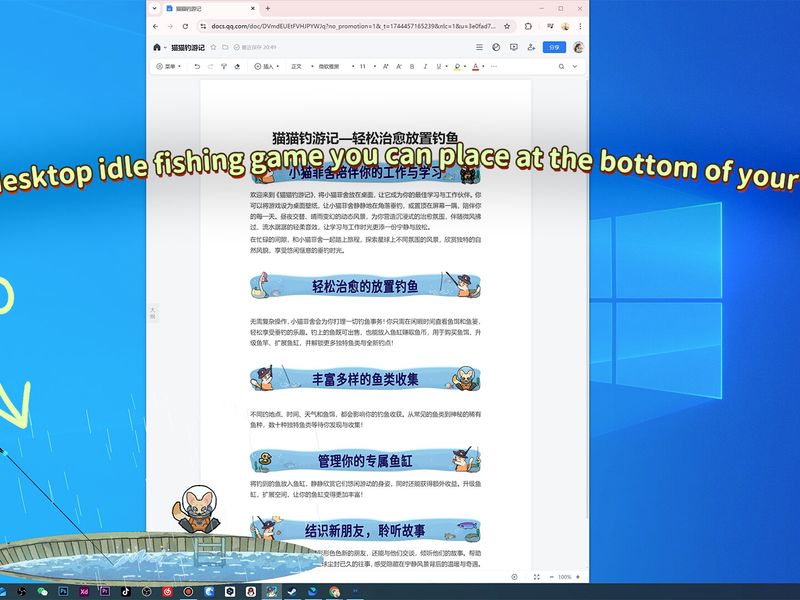Expand the 正文 paragraph style dropdown
This screenshot has width=800, height=600.
pos(302,66)
